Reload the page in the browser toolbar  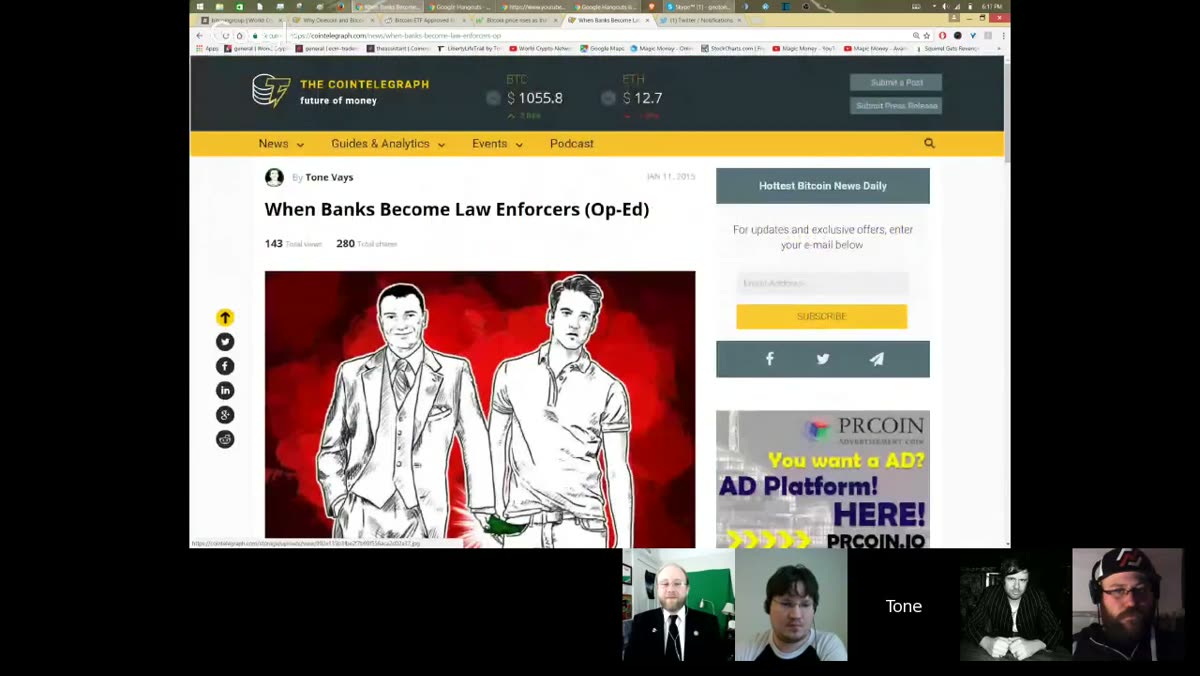tap(226, 36)
